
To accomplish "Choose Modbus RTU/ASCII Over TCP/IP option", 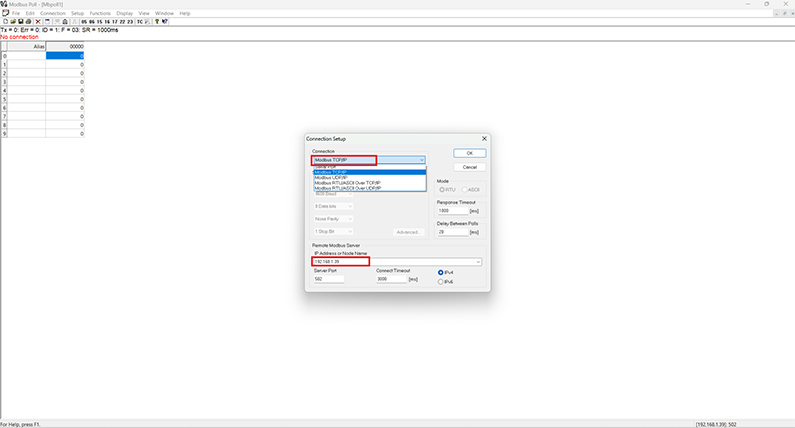I will 348,183.
